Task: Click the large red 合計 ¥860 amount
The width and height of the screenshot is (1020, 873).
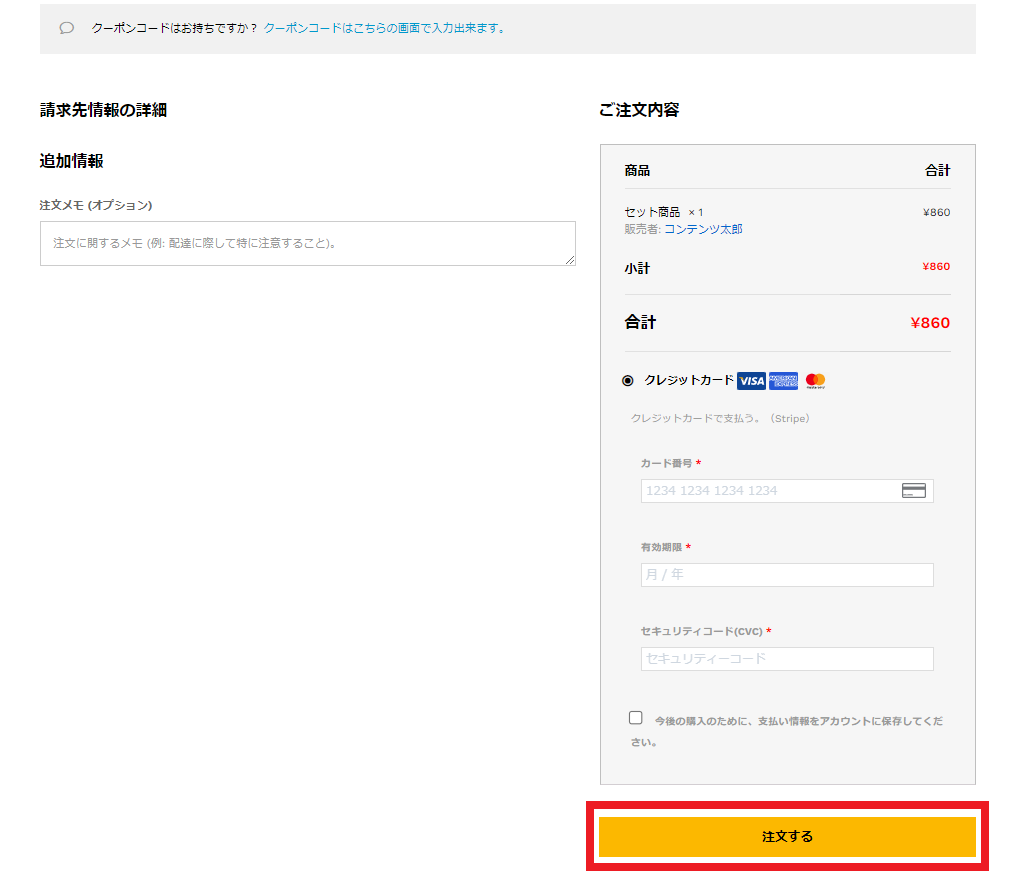Action: pos(930,323)
